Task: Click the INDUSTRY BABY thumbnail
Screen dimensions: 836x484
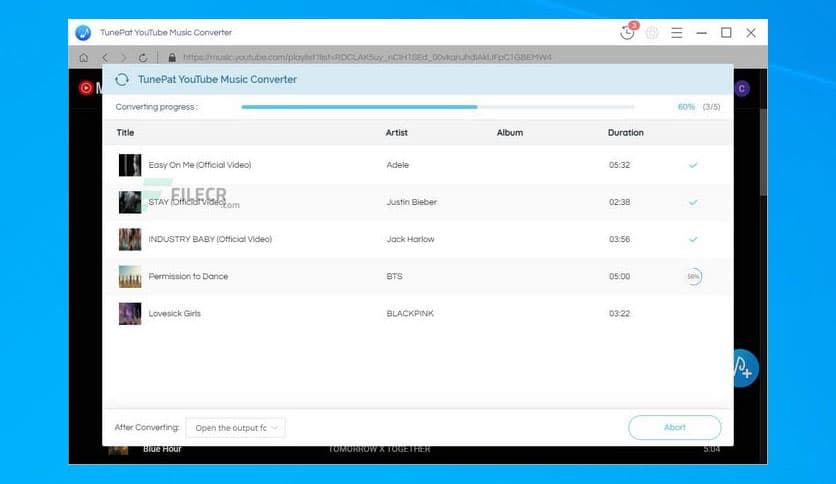Action: (130, 239)
